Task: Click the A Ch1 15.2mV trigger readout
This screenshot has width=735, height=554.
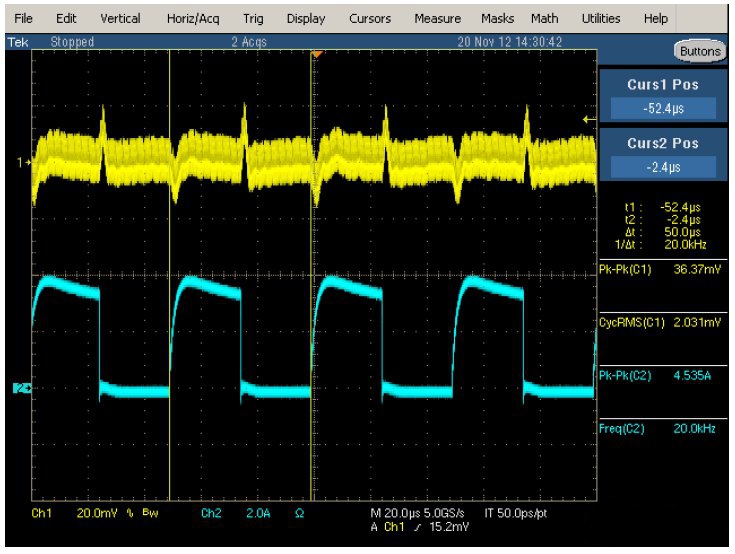Action: (420, 527)
